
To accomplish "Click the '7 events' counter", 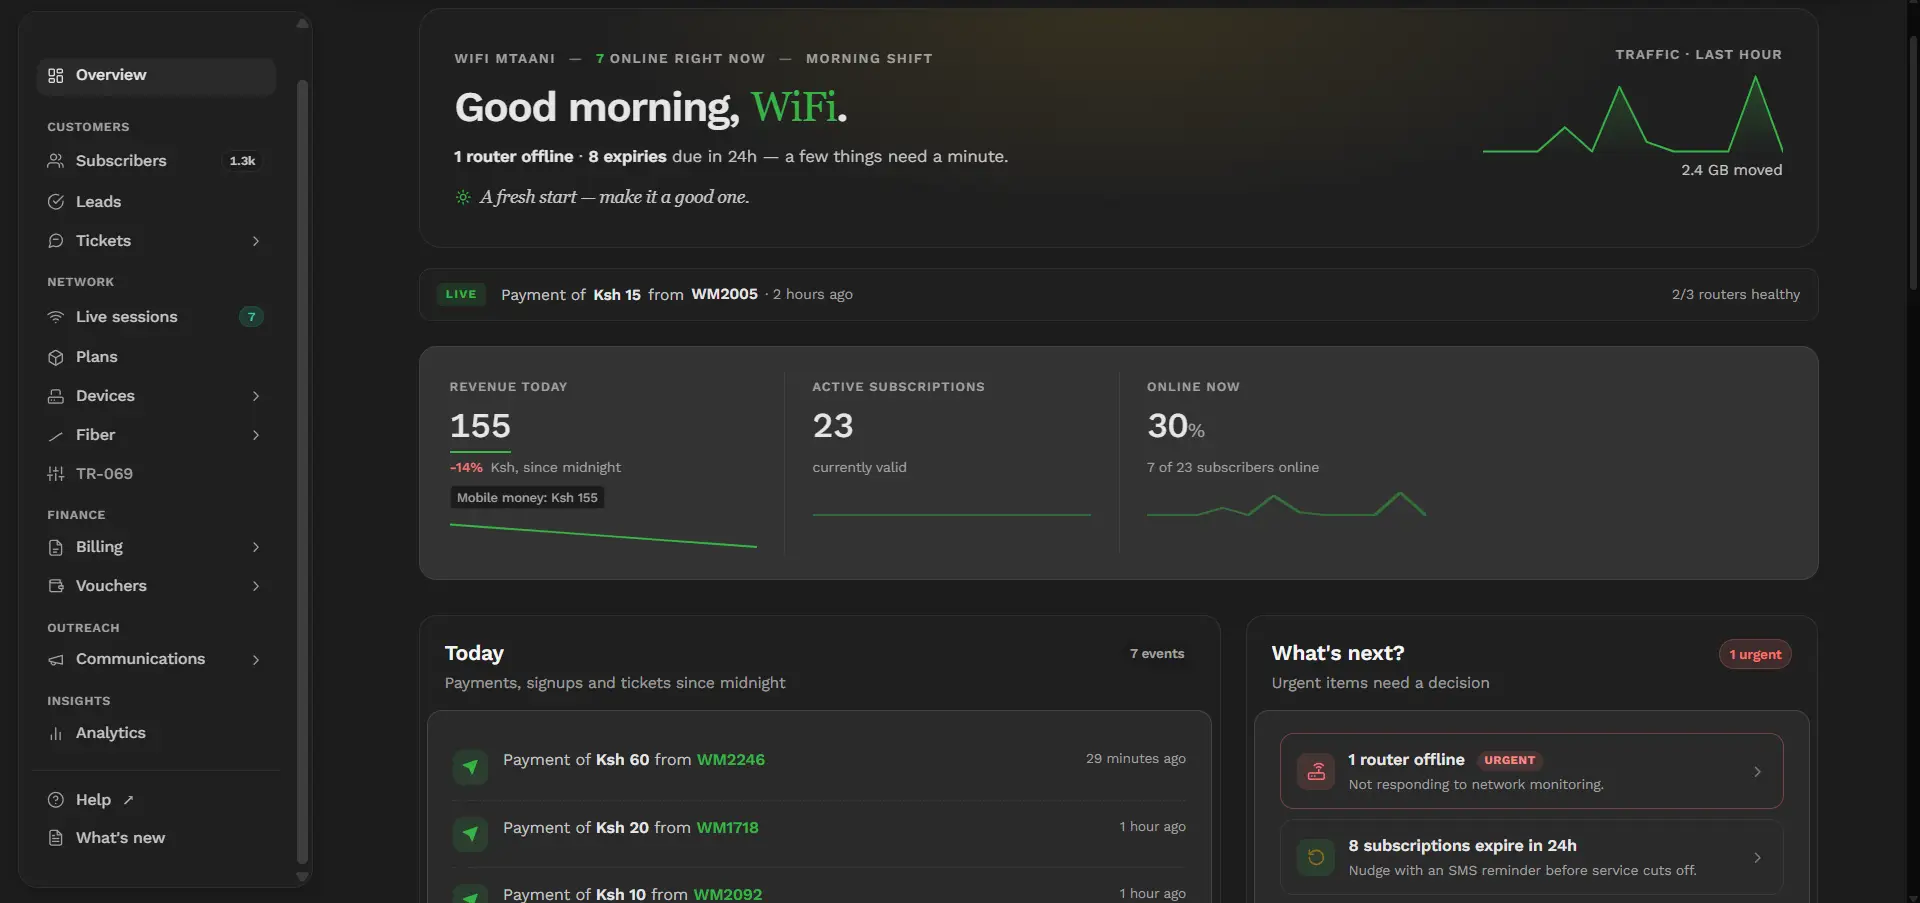I will (1157, 654).
